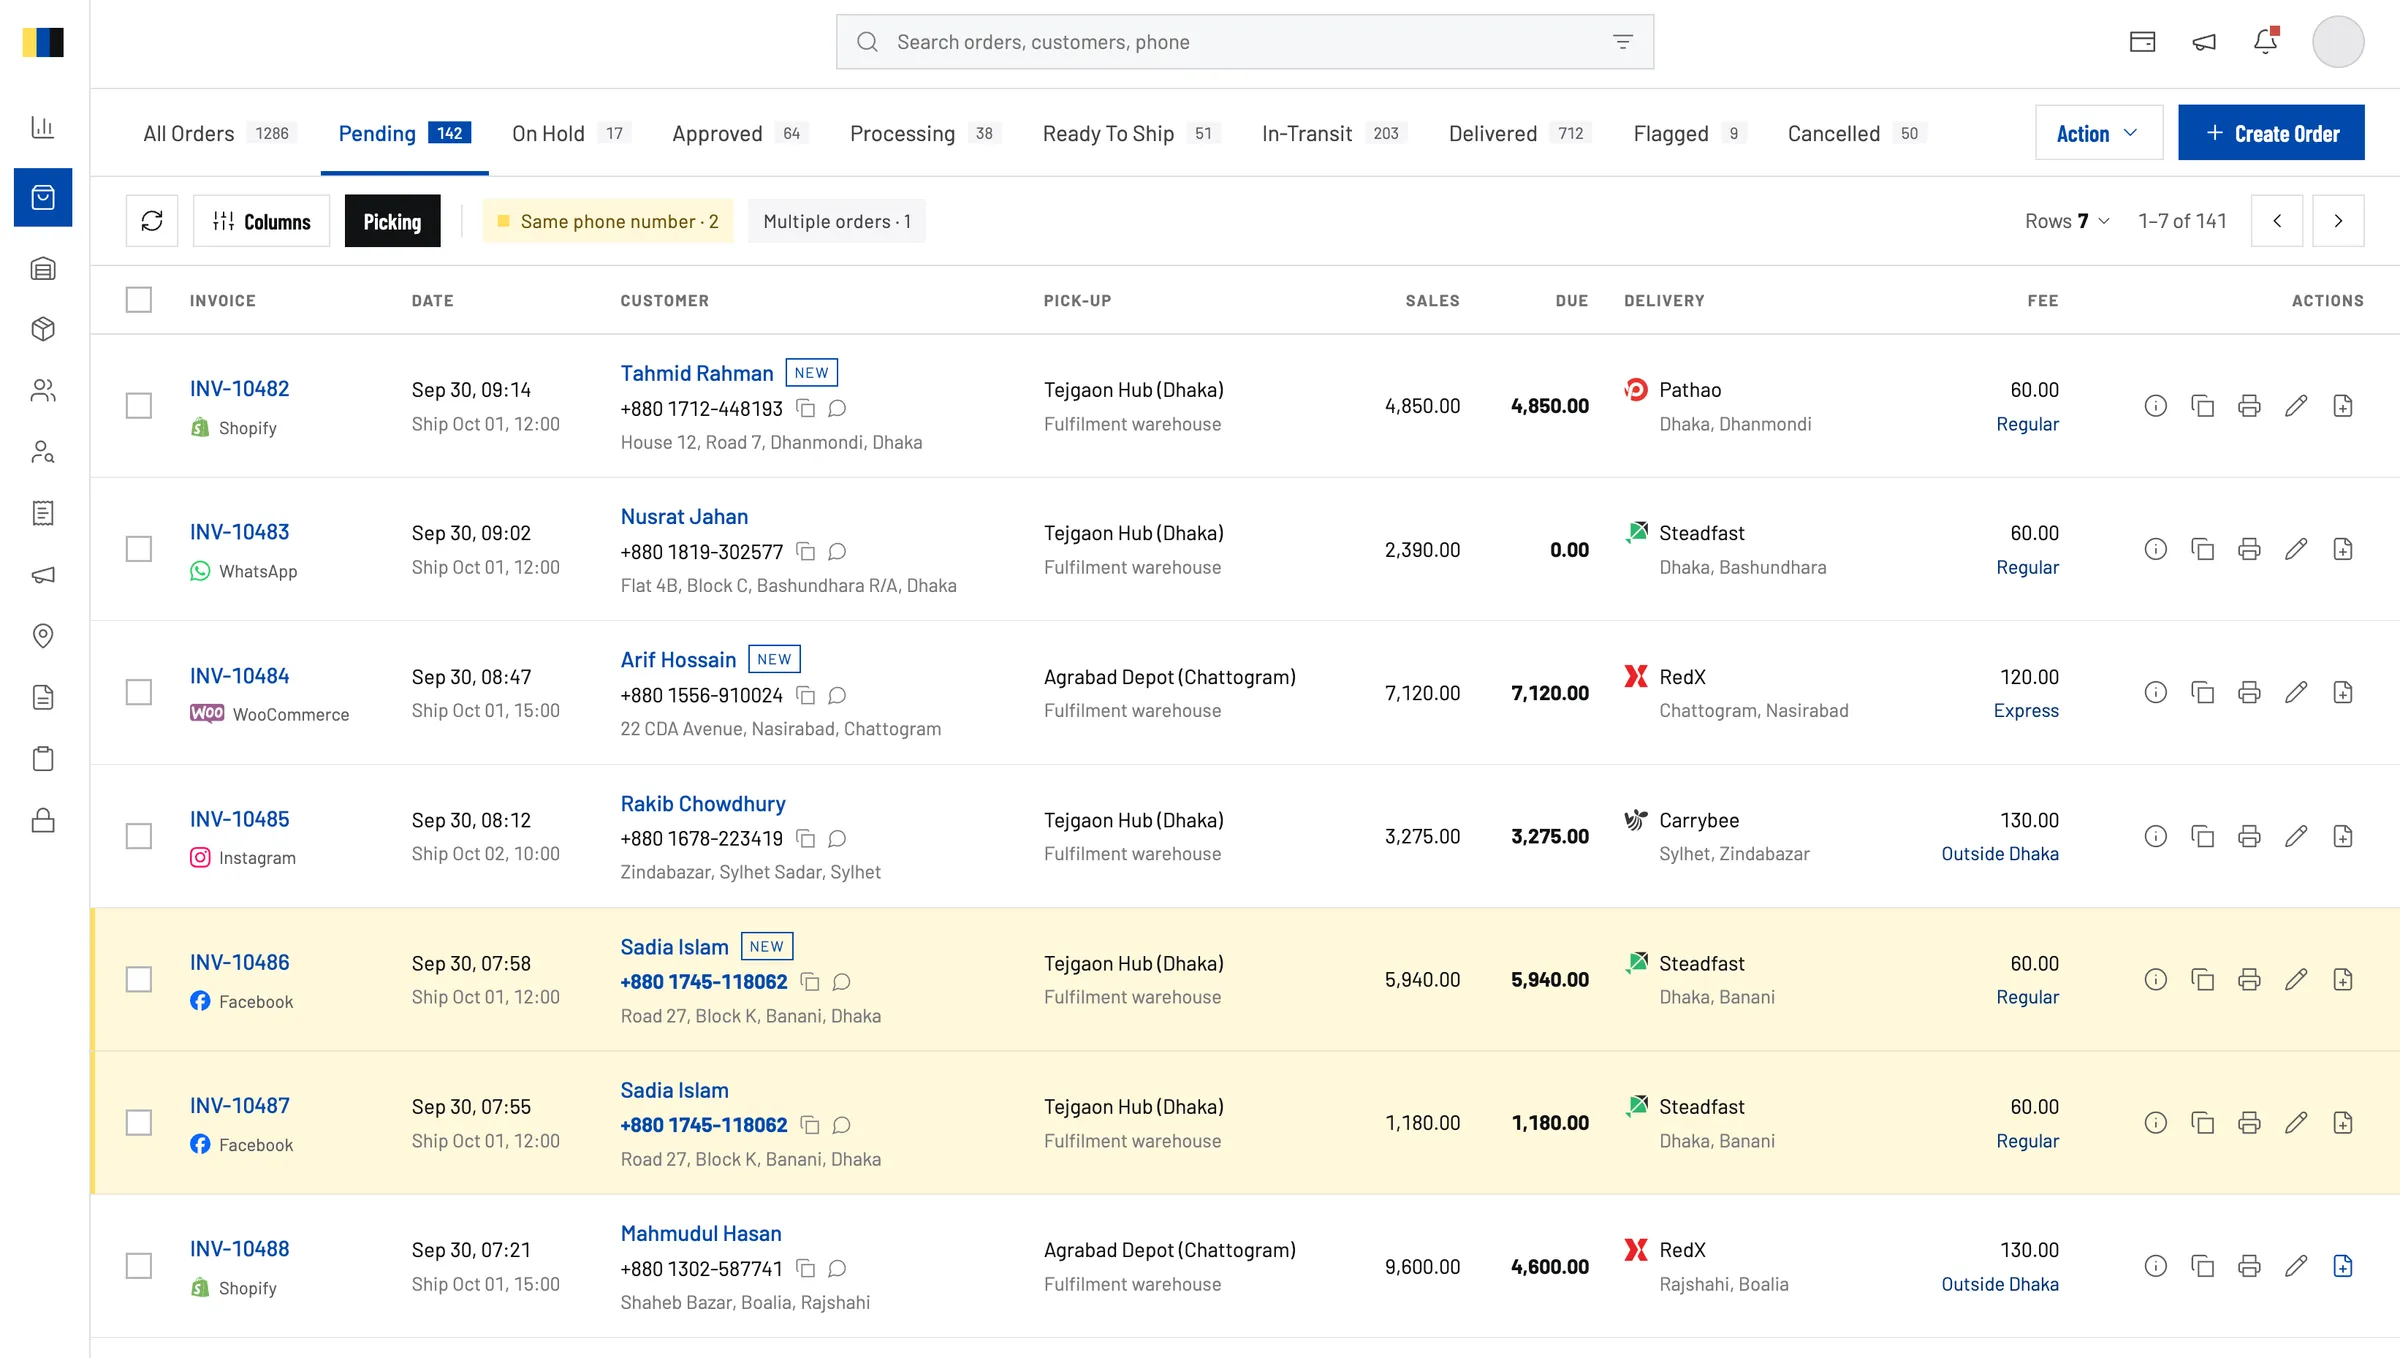Open the Ready To Ship tab
This screenshot has width=2400, height=1358.
1131,133
